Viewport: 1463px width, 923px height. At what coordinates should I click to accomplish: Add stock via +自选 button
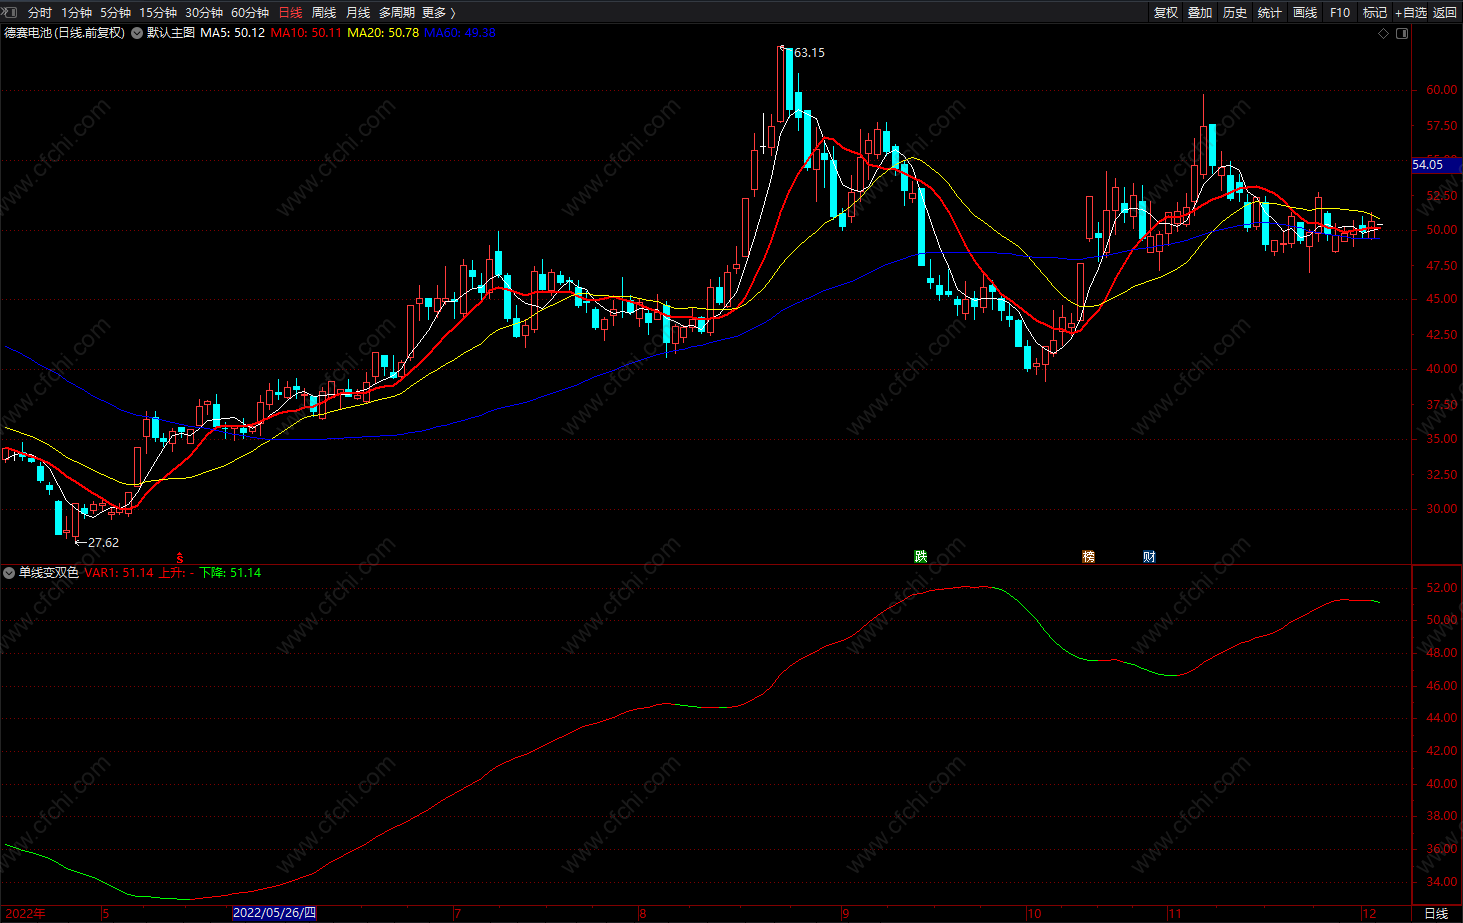(1411, 12)
